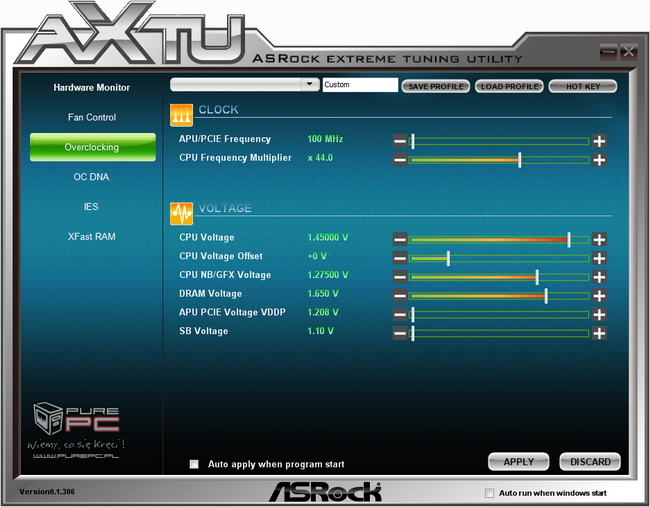Increase APU/PCIE Frequency with plus button
Screen dimensions: 650x507
coord(599,141)
